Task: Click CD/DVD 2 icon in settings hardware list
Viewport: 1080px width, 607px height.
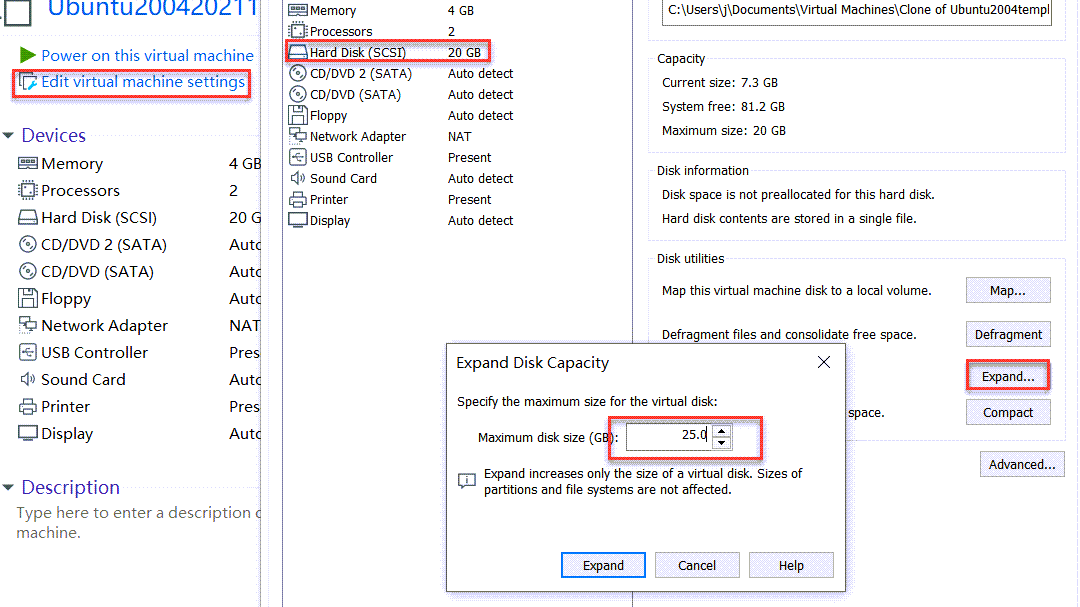Action: 298,73
